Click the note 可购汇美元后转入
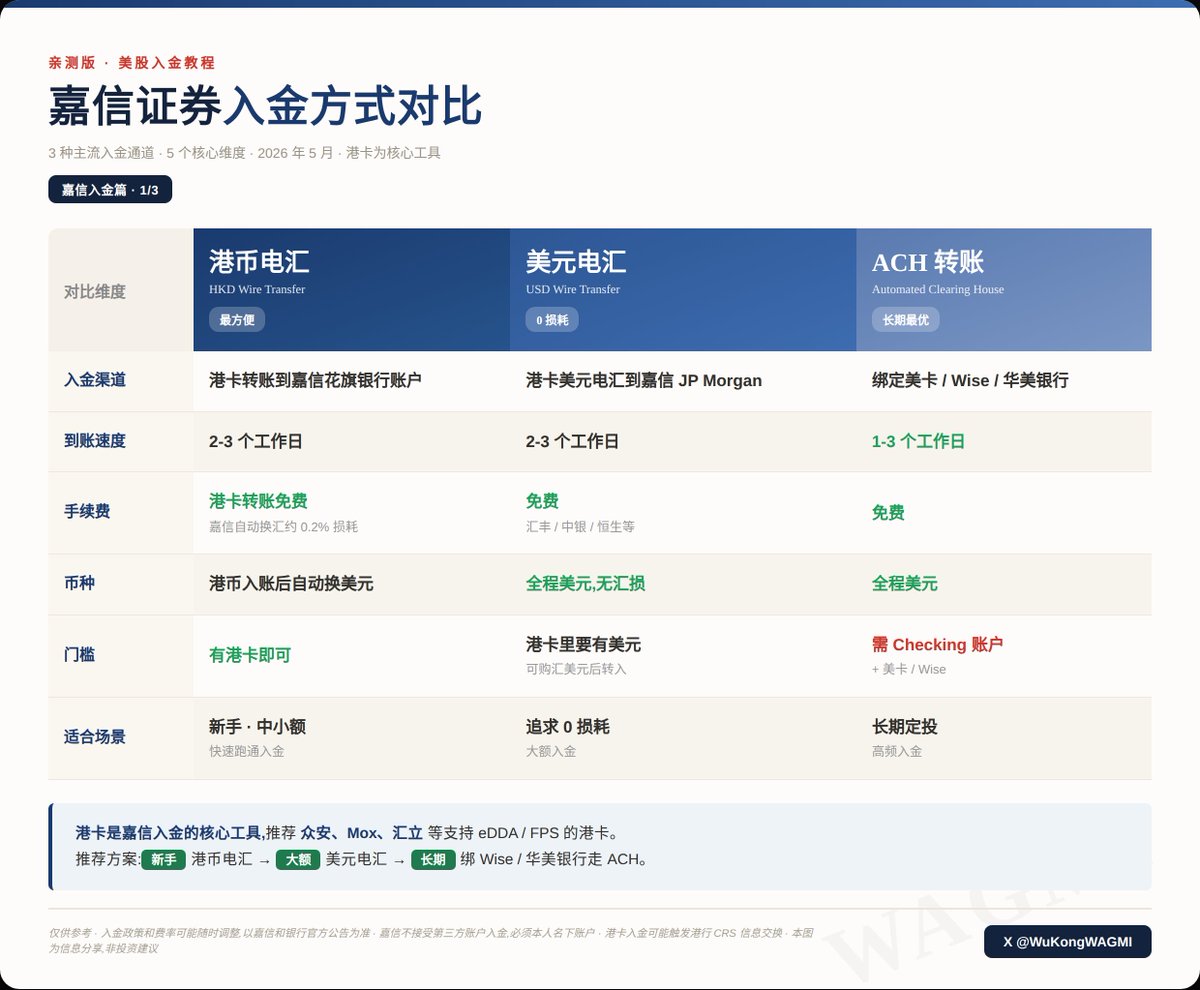 click(576, 669)
